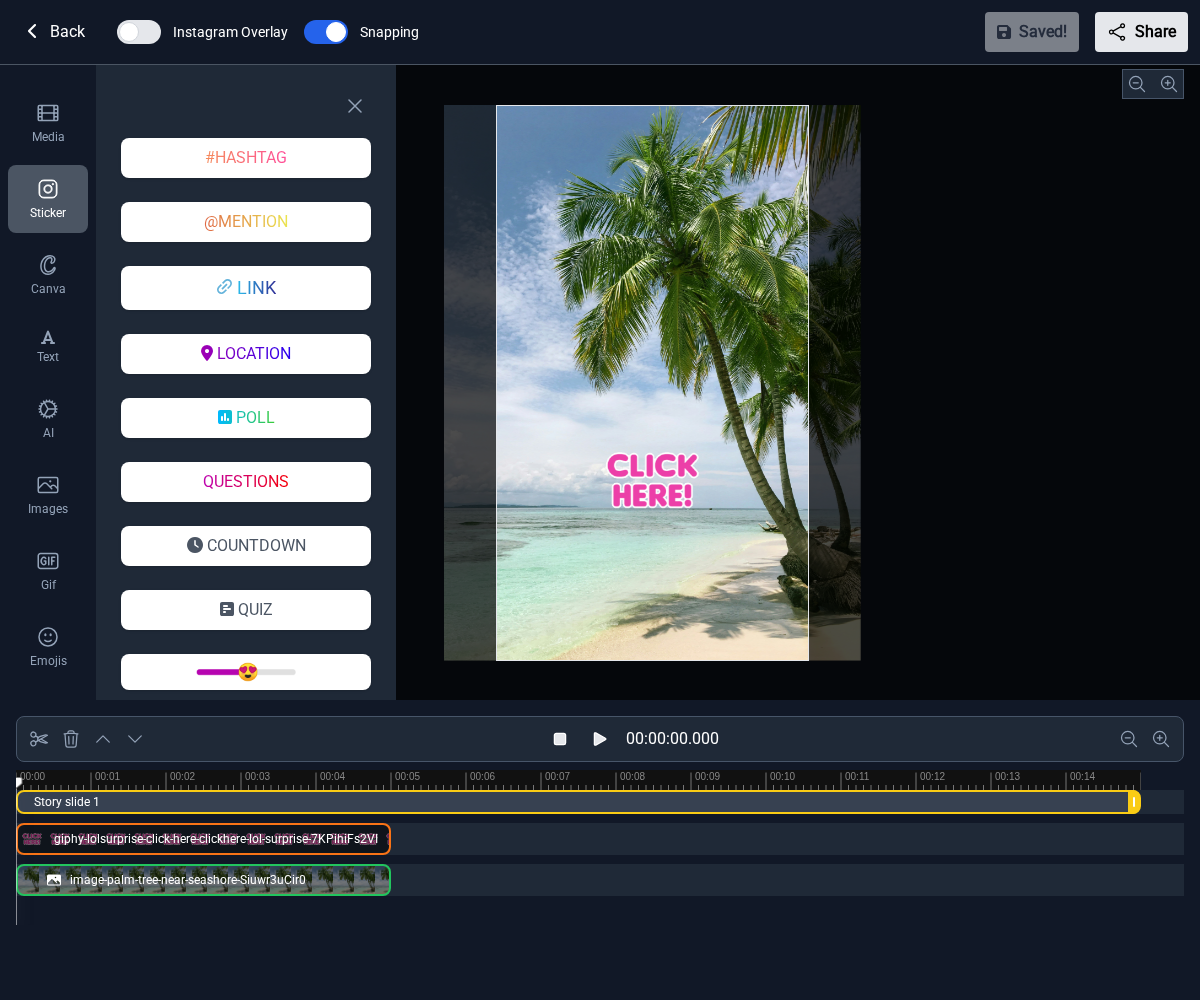Click the trash delete icon

[71, 739]
